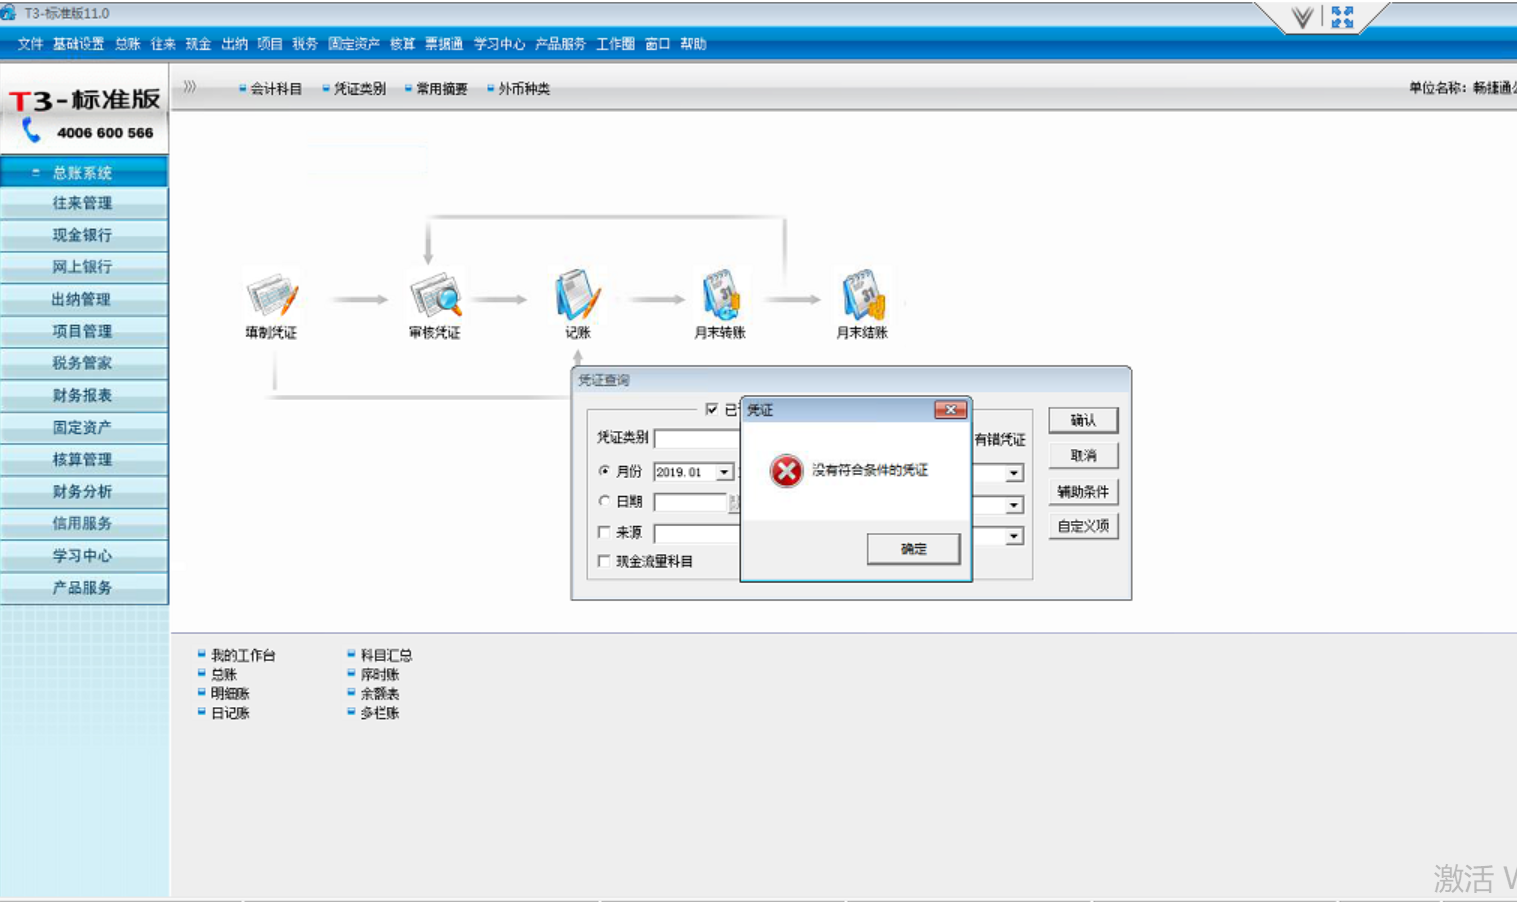Select 财务分析 in sidebar
The height and width of the screenshot is (902, 1517).
[x=84, y=491]
